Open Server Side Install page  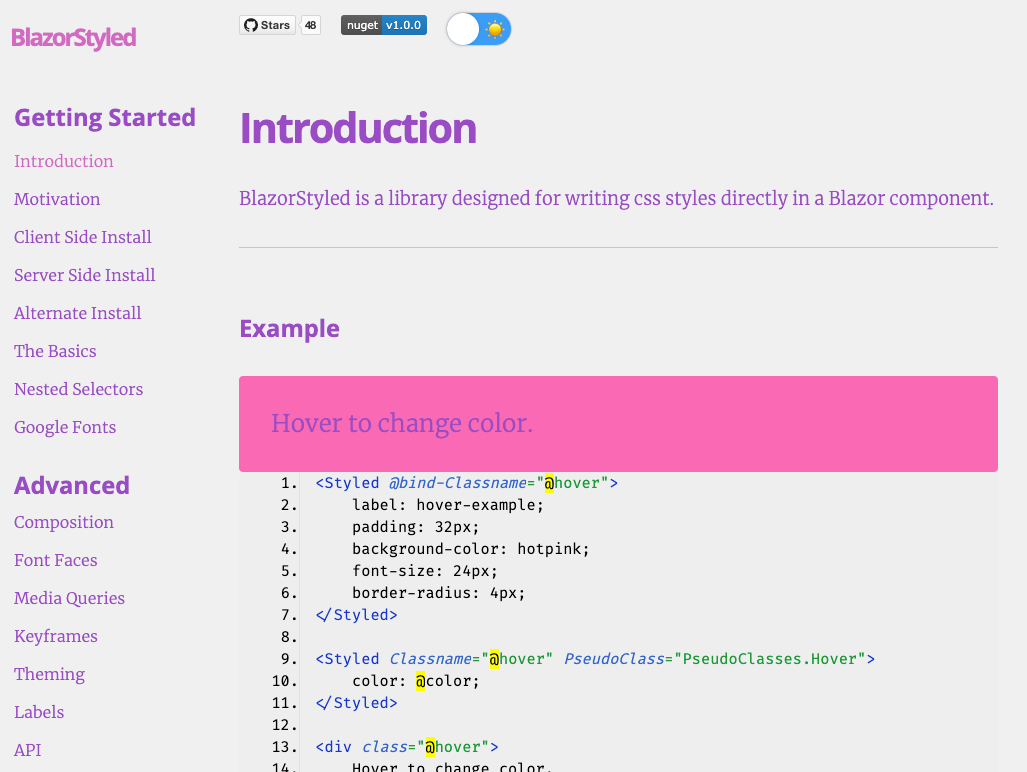(x=84, y=275)
